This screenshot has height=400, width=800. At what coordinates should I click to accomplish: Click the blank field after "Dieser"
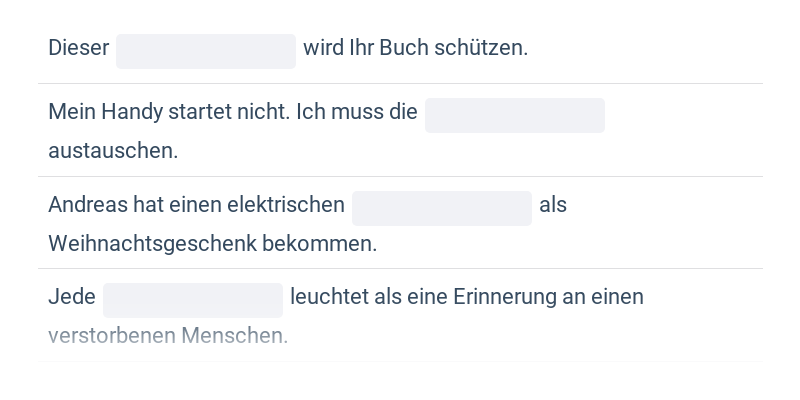pyautogui.click(x=205, y=51)
